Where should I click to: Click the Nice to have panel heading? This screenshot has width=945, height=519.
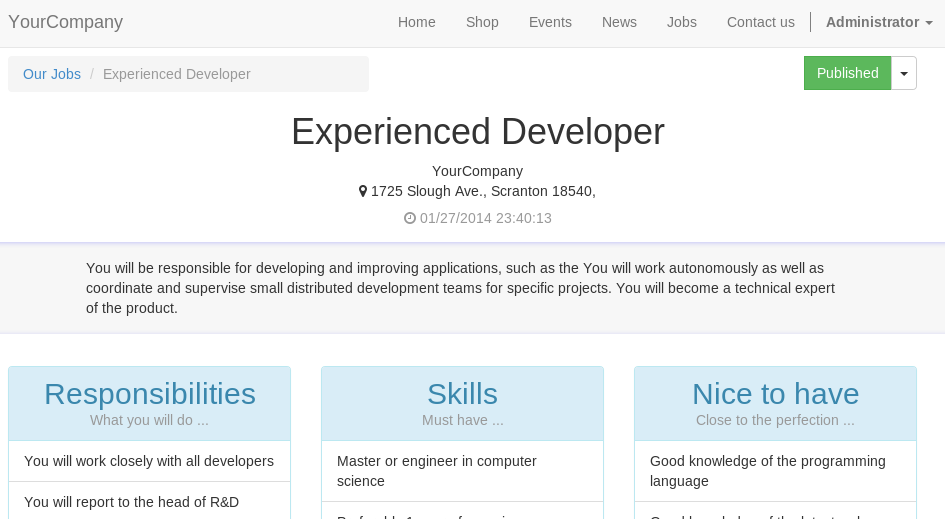pos(776,394)
